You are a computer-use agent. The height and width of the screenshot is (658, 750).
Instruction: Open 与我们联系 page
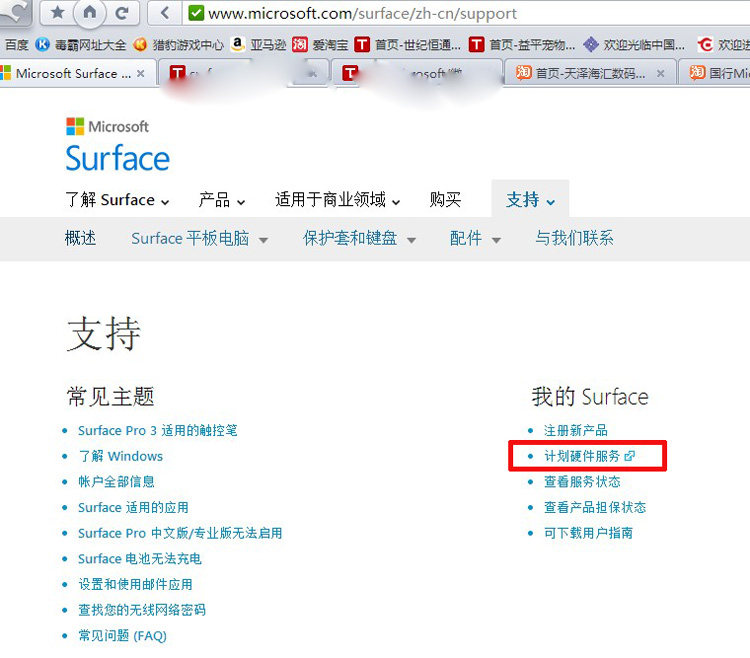click(574, 238)
